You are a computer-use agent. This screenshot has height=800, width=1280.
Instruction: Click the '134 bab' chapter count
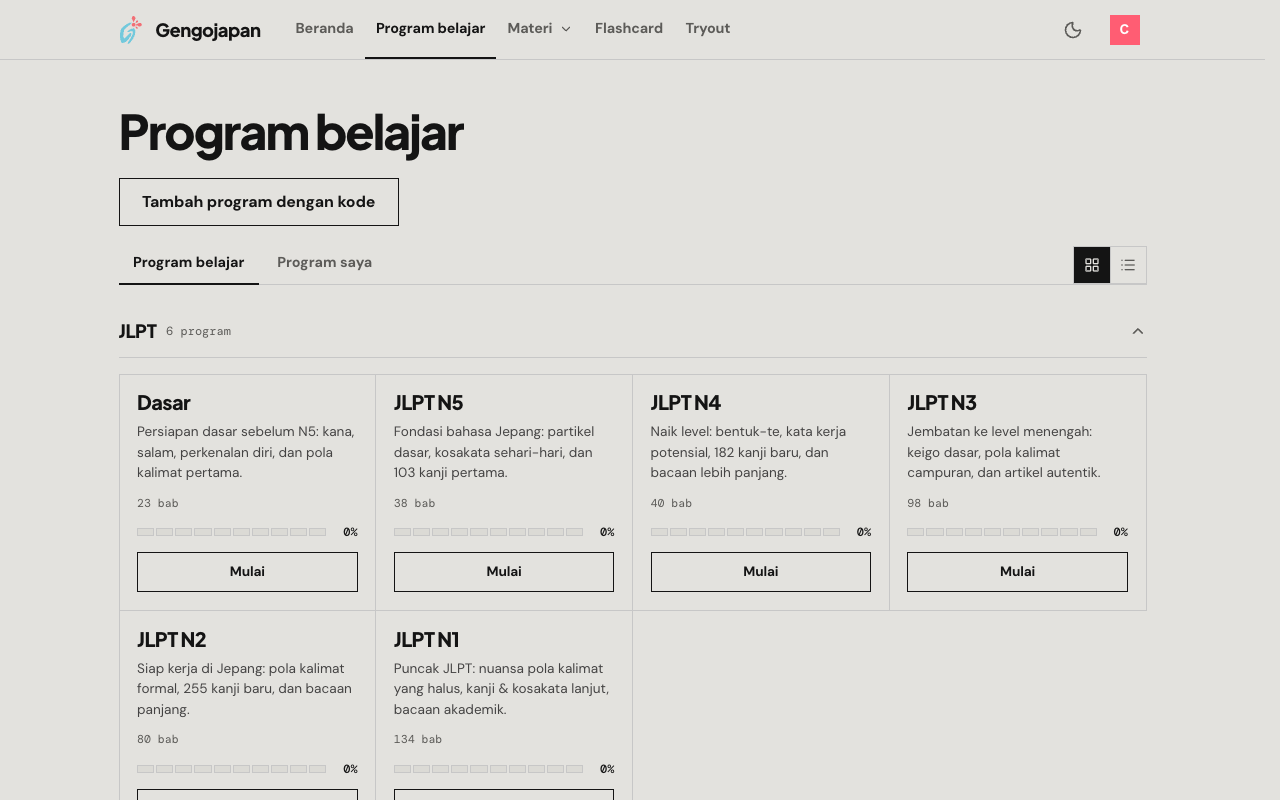point(418,740)
